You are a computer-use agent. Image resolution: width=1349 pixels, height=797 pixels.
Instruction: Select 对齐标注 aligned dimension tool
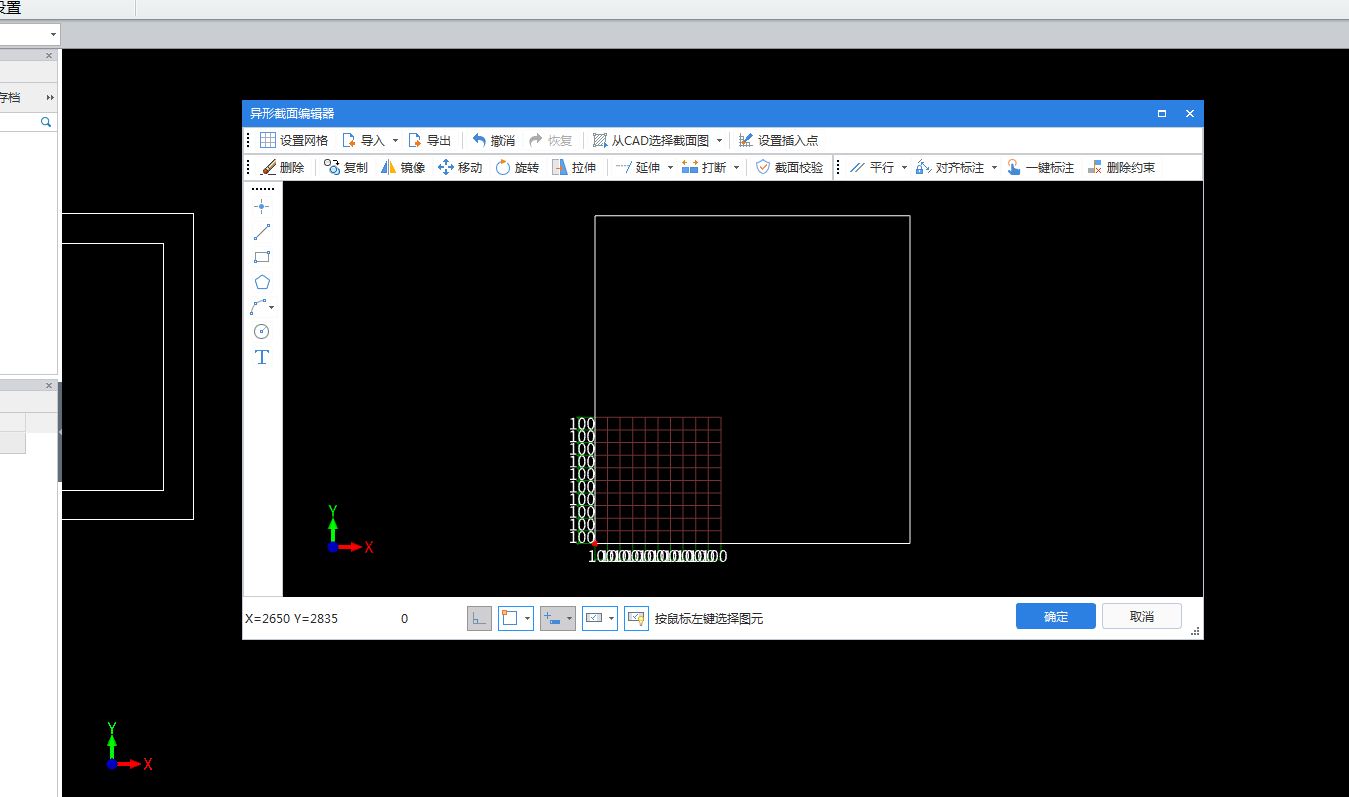[x=950, y=167]
